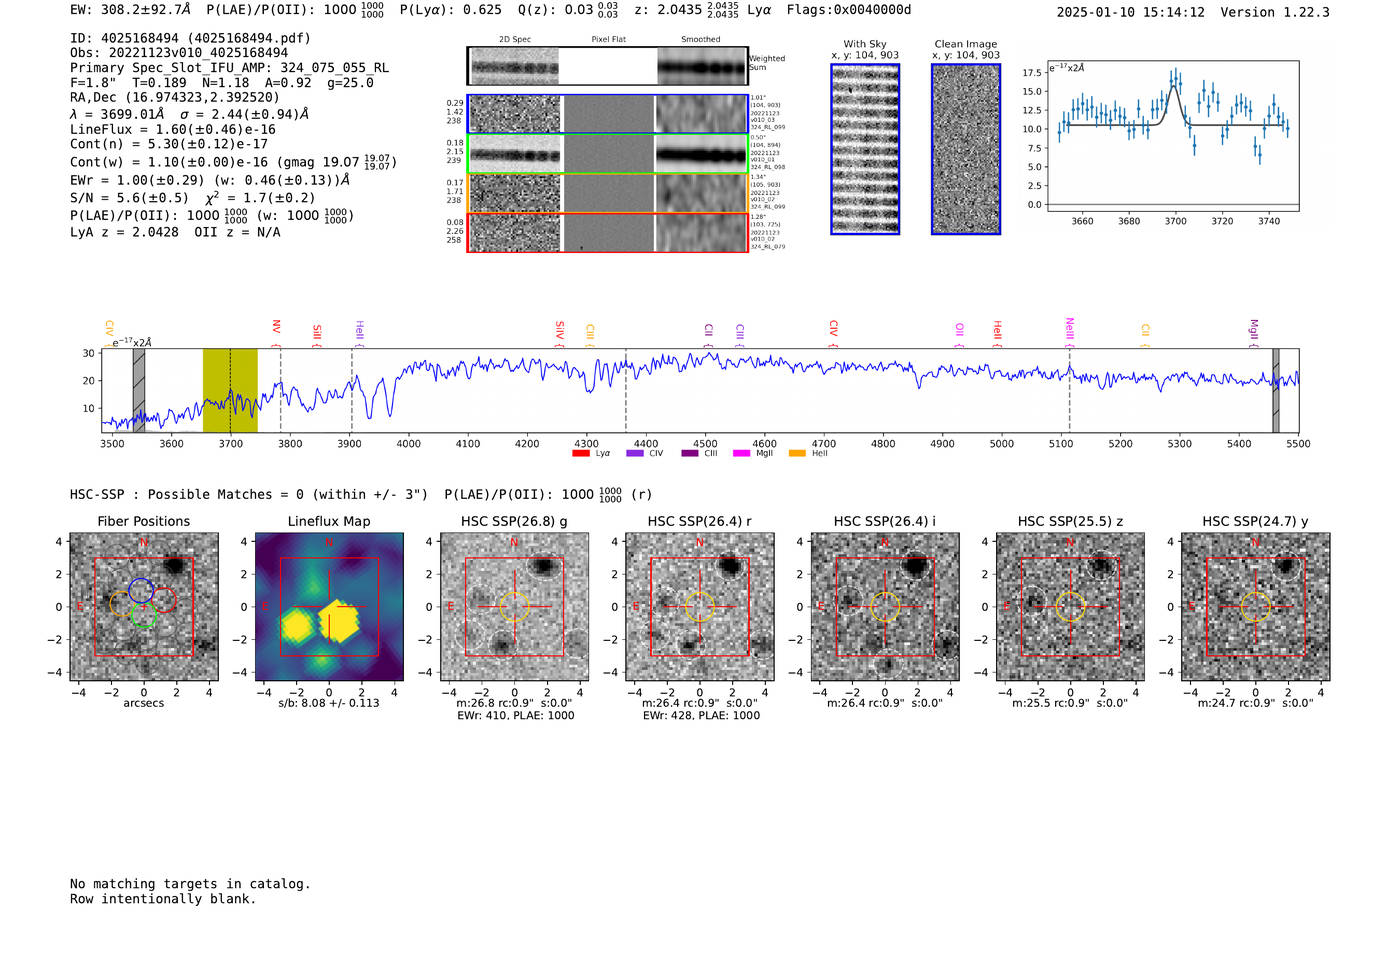
Task: Click the 'HSC-SSP : Possible Matches = 0' heading
Action: (187, 494)
